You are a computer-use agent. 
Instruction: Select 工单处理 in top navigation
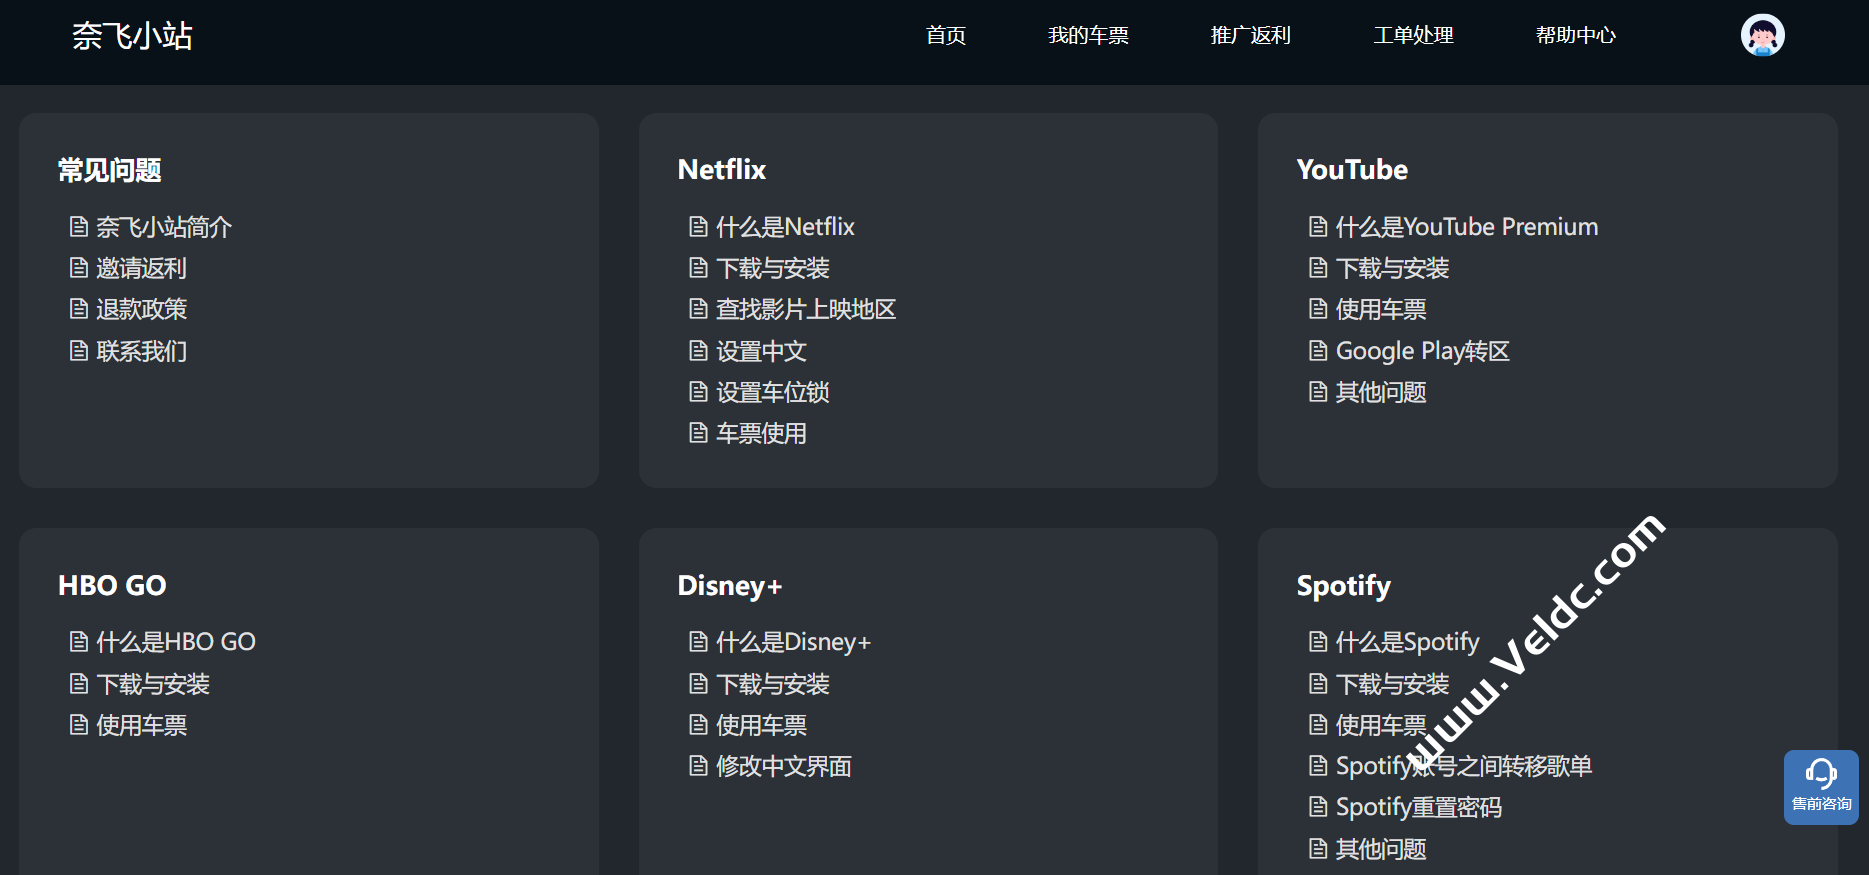[x=1413, y=36]
